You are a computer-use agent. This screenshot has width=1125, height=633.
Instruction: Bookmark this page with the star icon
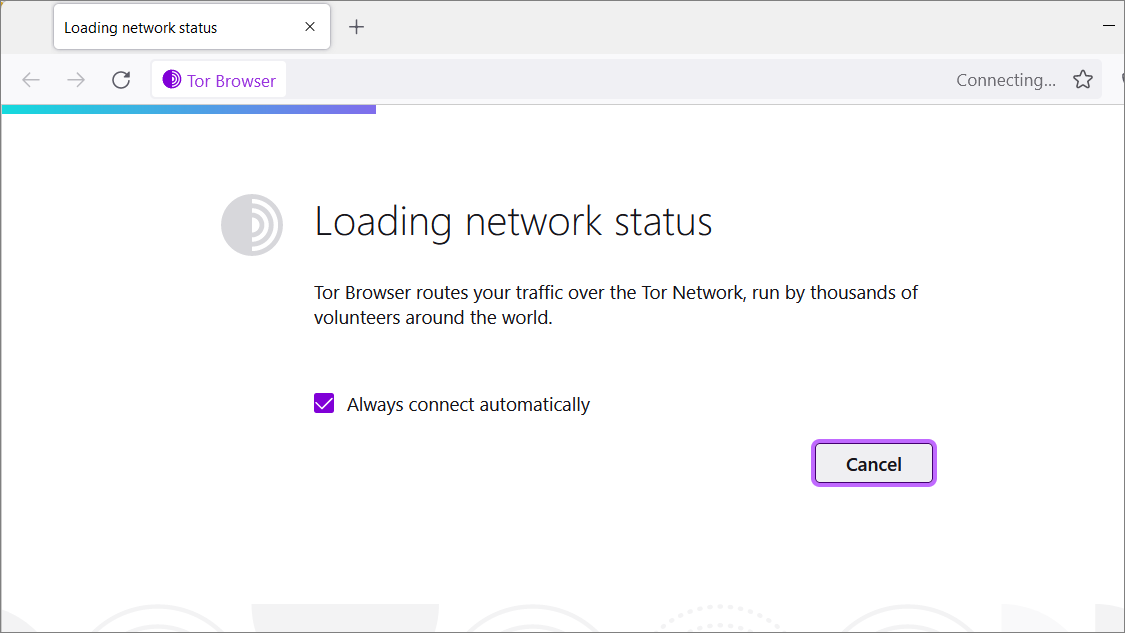click(x=1083, y=80)
